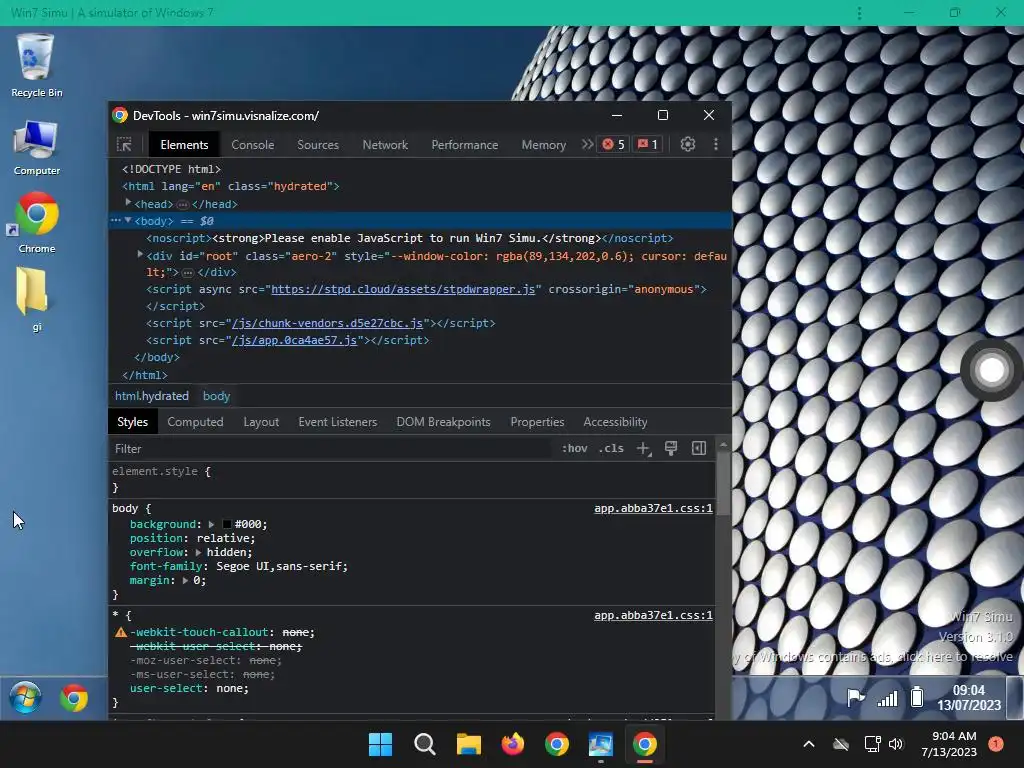Activate the inspect element picker icon
Image resolution: width=1024 pixels, height=768 pixels.
(124, 144)
